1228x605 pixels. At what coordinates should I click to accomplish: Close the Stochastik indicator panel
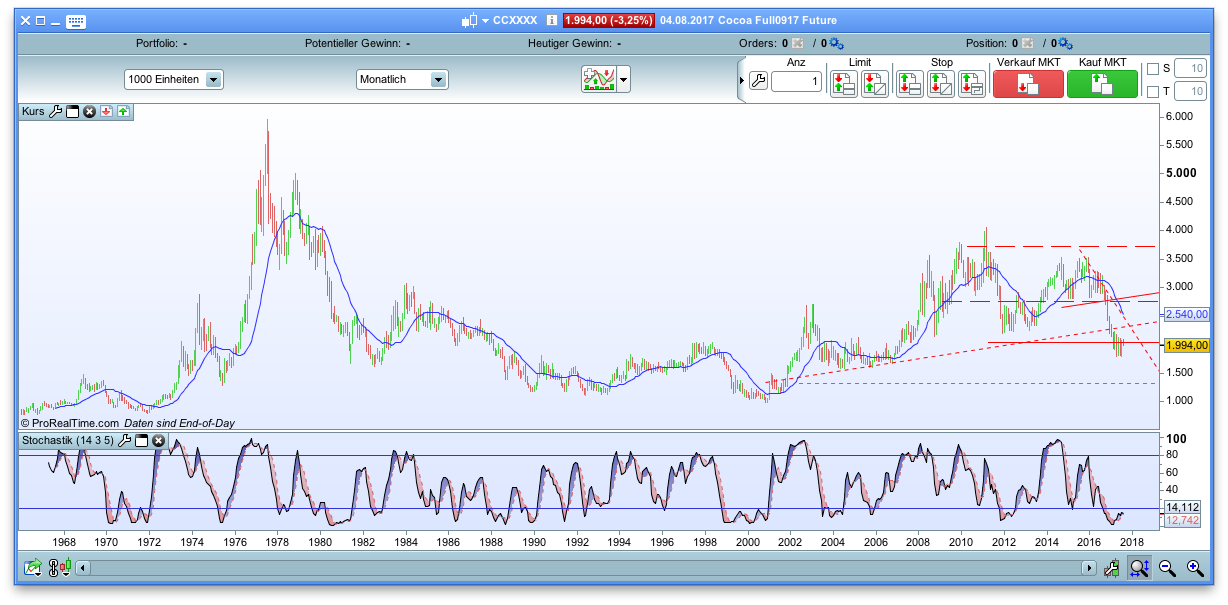point(158,440)
